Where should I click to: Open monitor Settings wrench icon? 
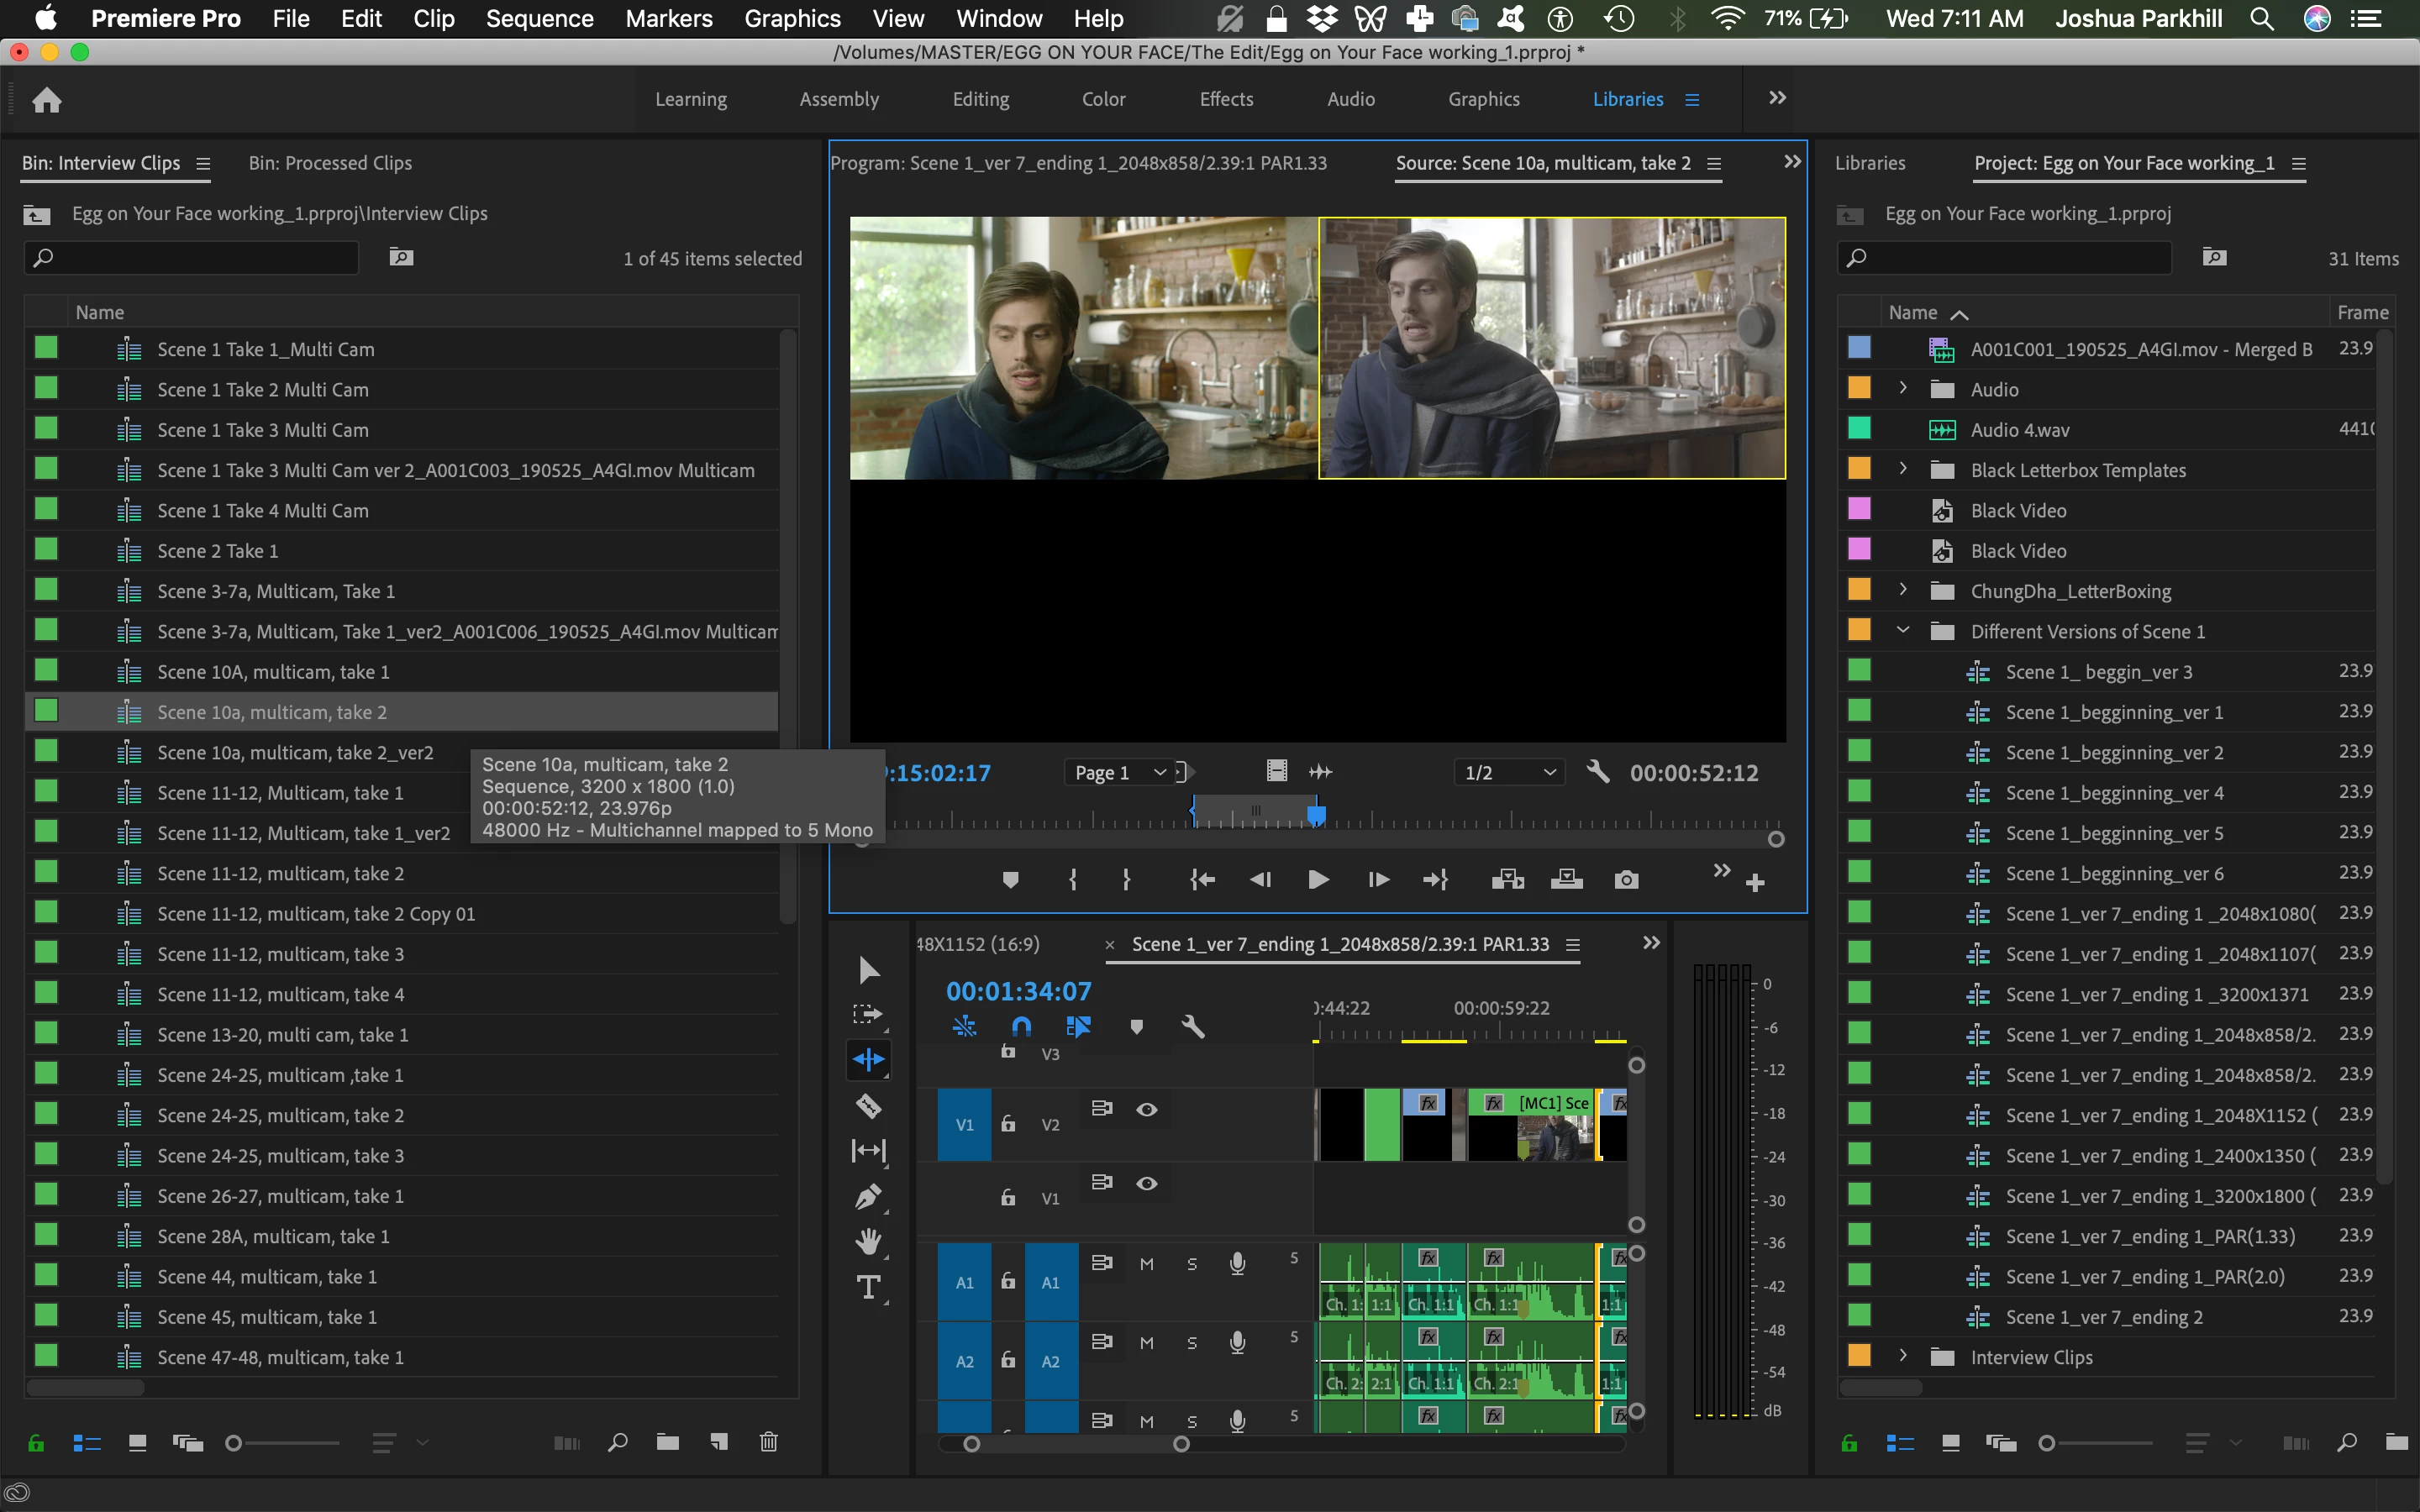pos(1597,772)
